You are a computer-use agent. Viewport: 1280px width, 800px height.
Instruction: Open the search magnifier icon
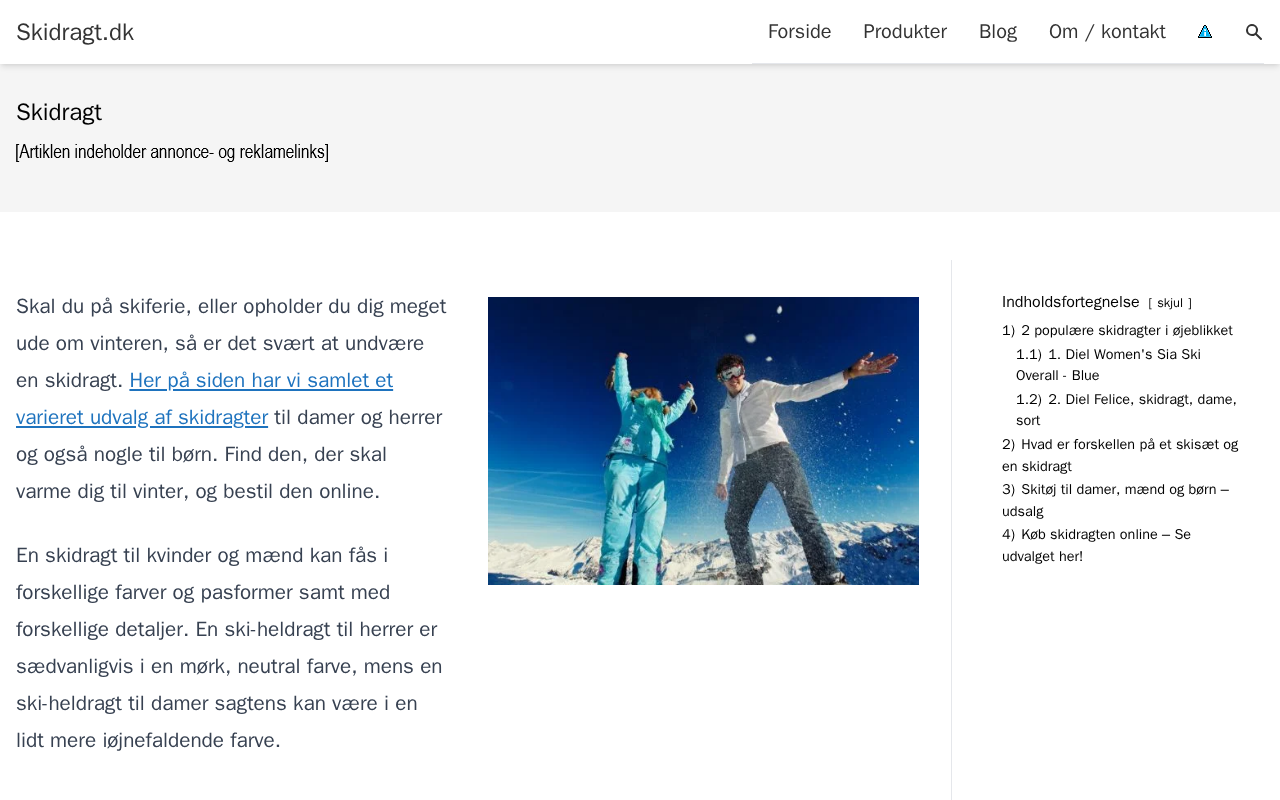1254,32
